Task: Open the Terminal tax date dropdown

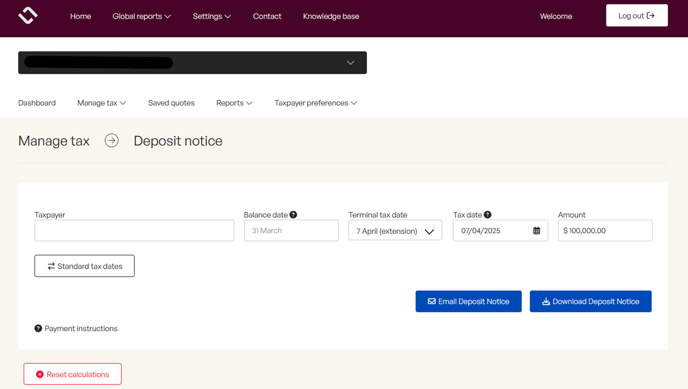Action: 395,231
